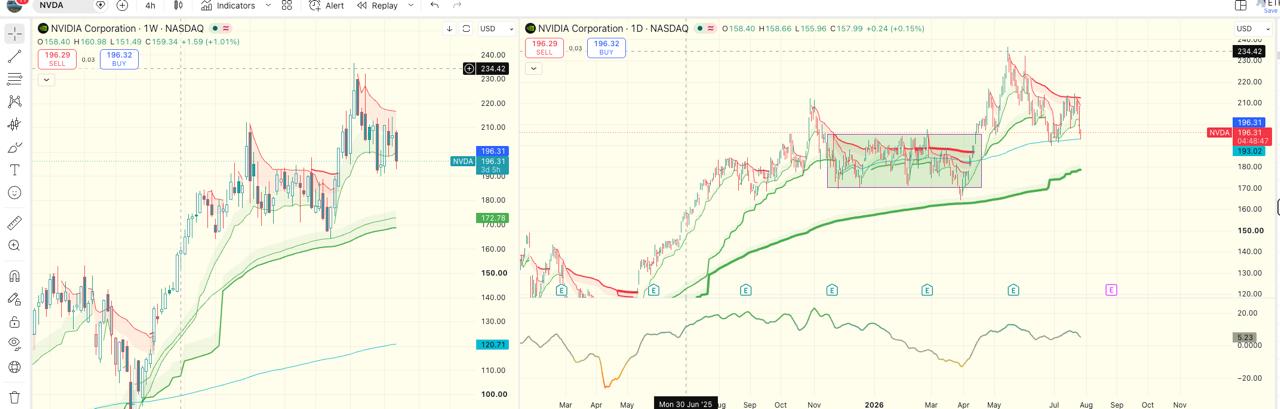Open the object tree globe icon
The image size is (1280, 409).
pos(15,367)
